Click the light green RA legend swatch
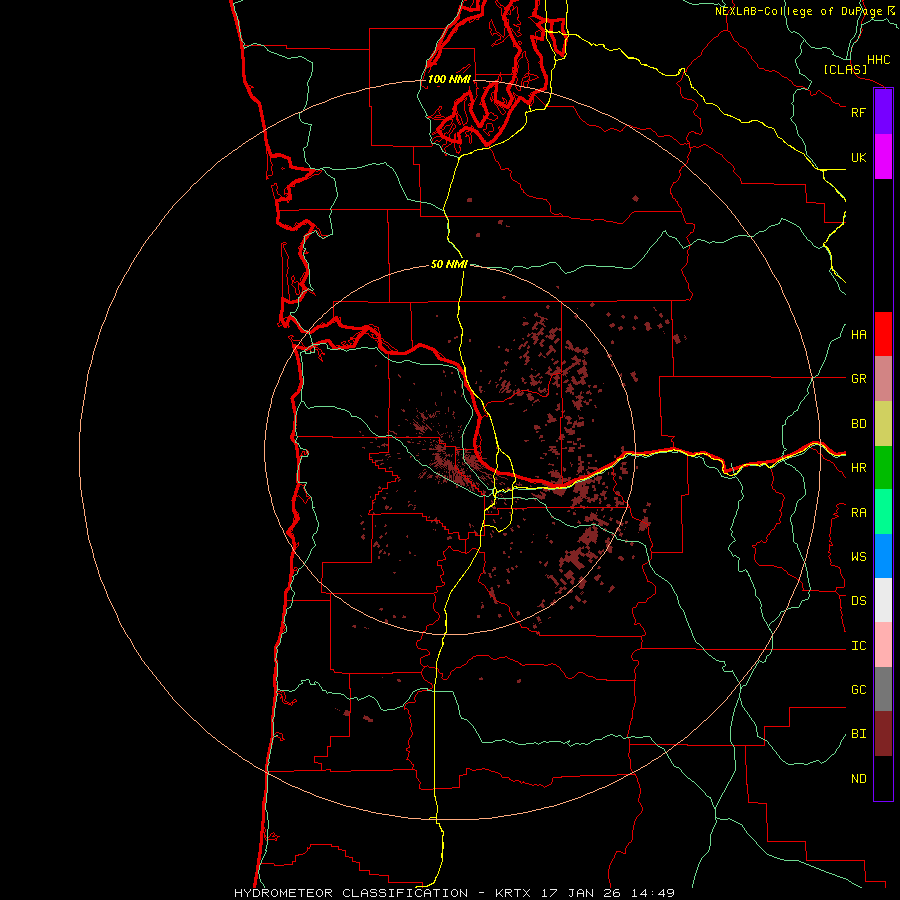The height and width of the screenshot is (900, 900). (x=883, y=512)
